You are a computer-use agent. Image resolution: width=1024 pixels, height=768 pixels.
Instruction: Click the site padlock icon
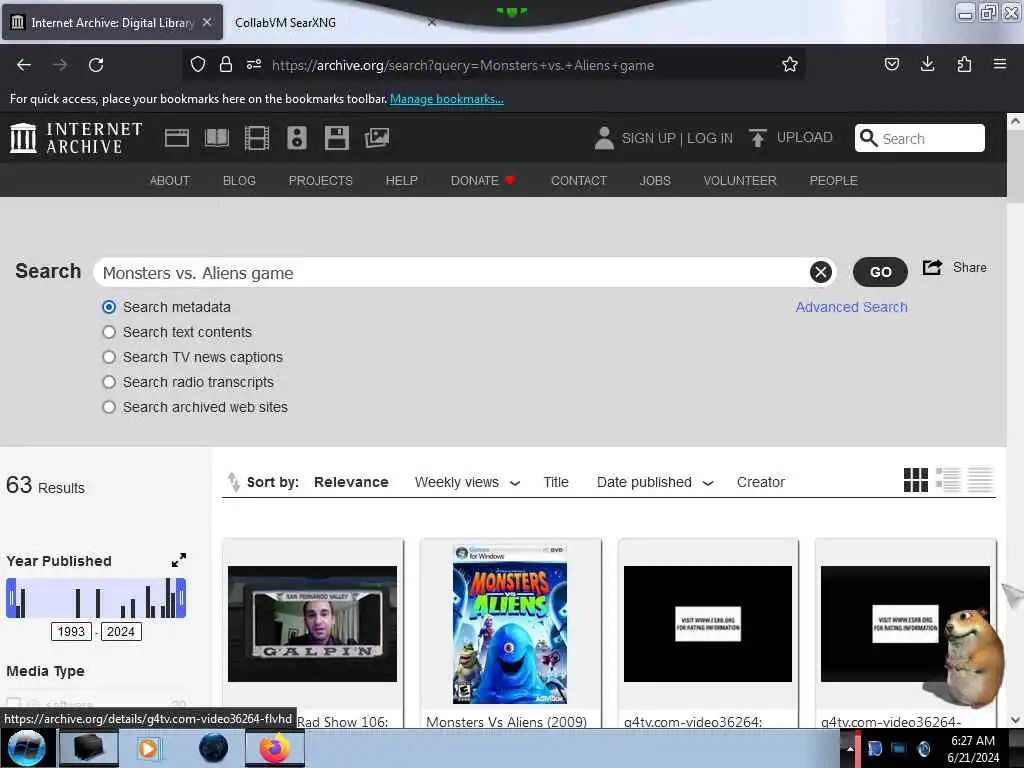pyautogui.click(x=226, y=64)
